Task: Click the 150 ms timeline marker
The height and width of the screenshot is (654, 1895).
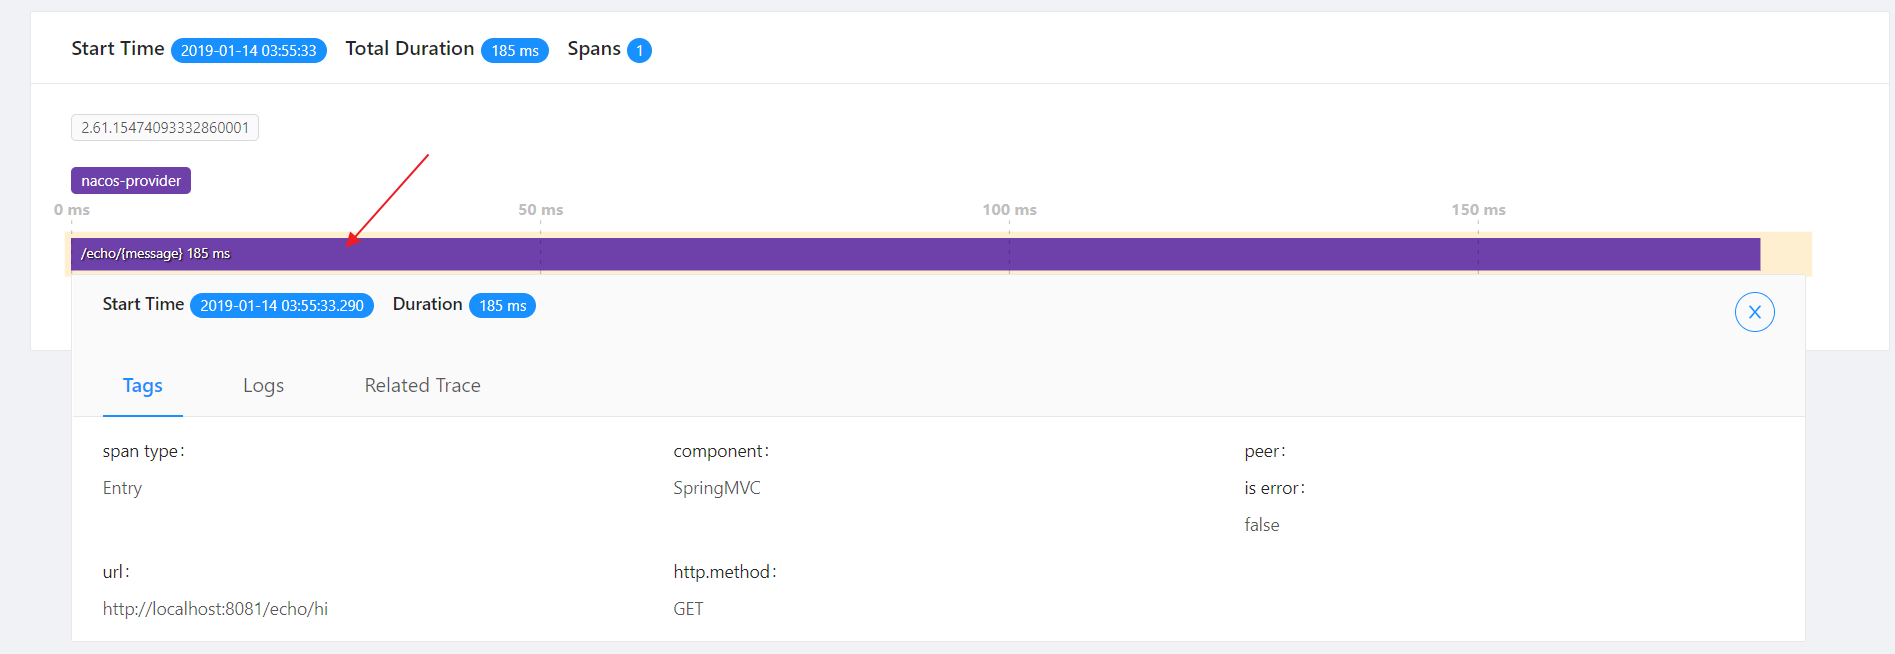Action: (x=1478, y=210)
